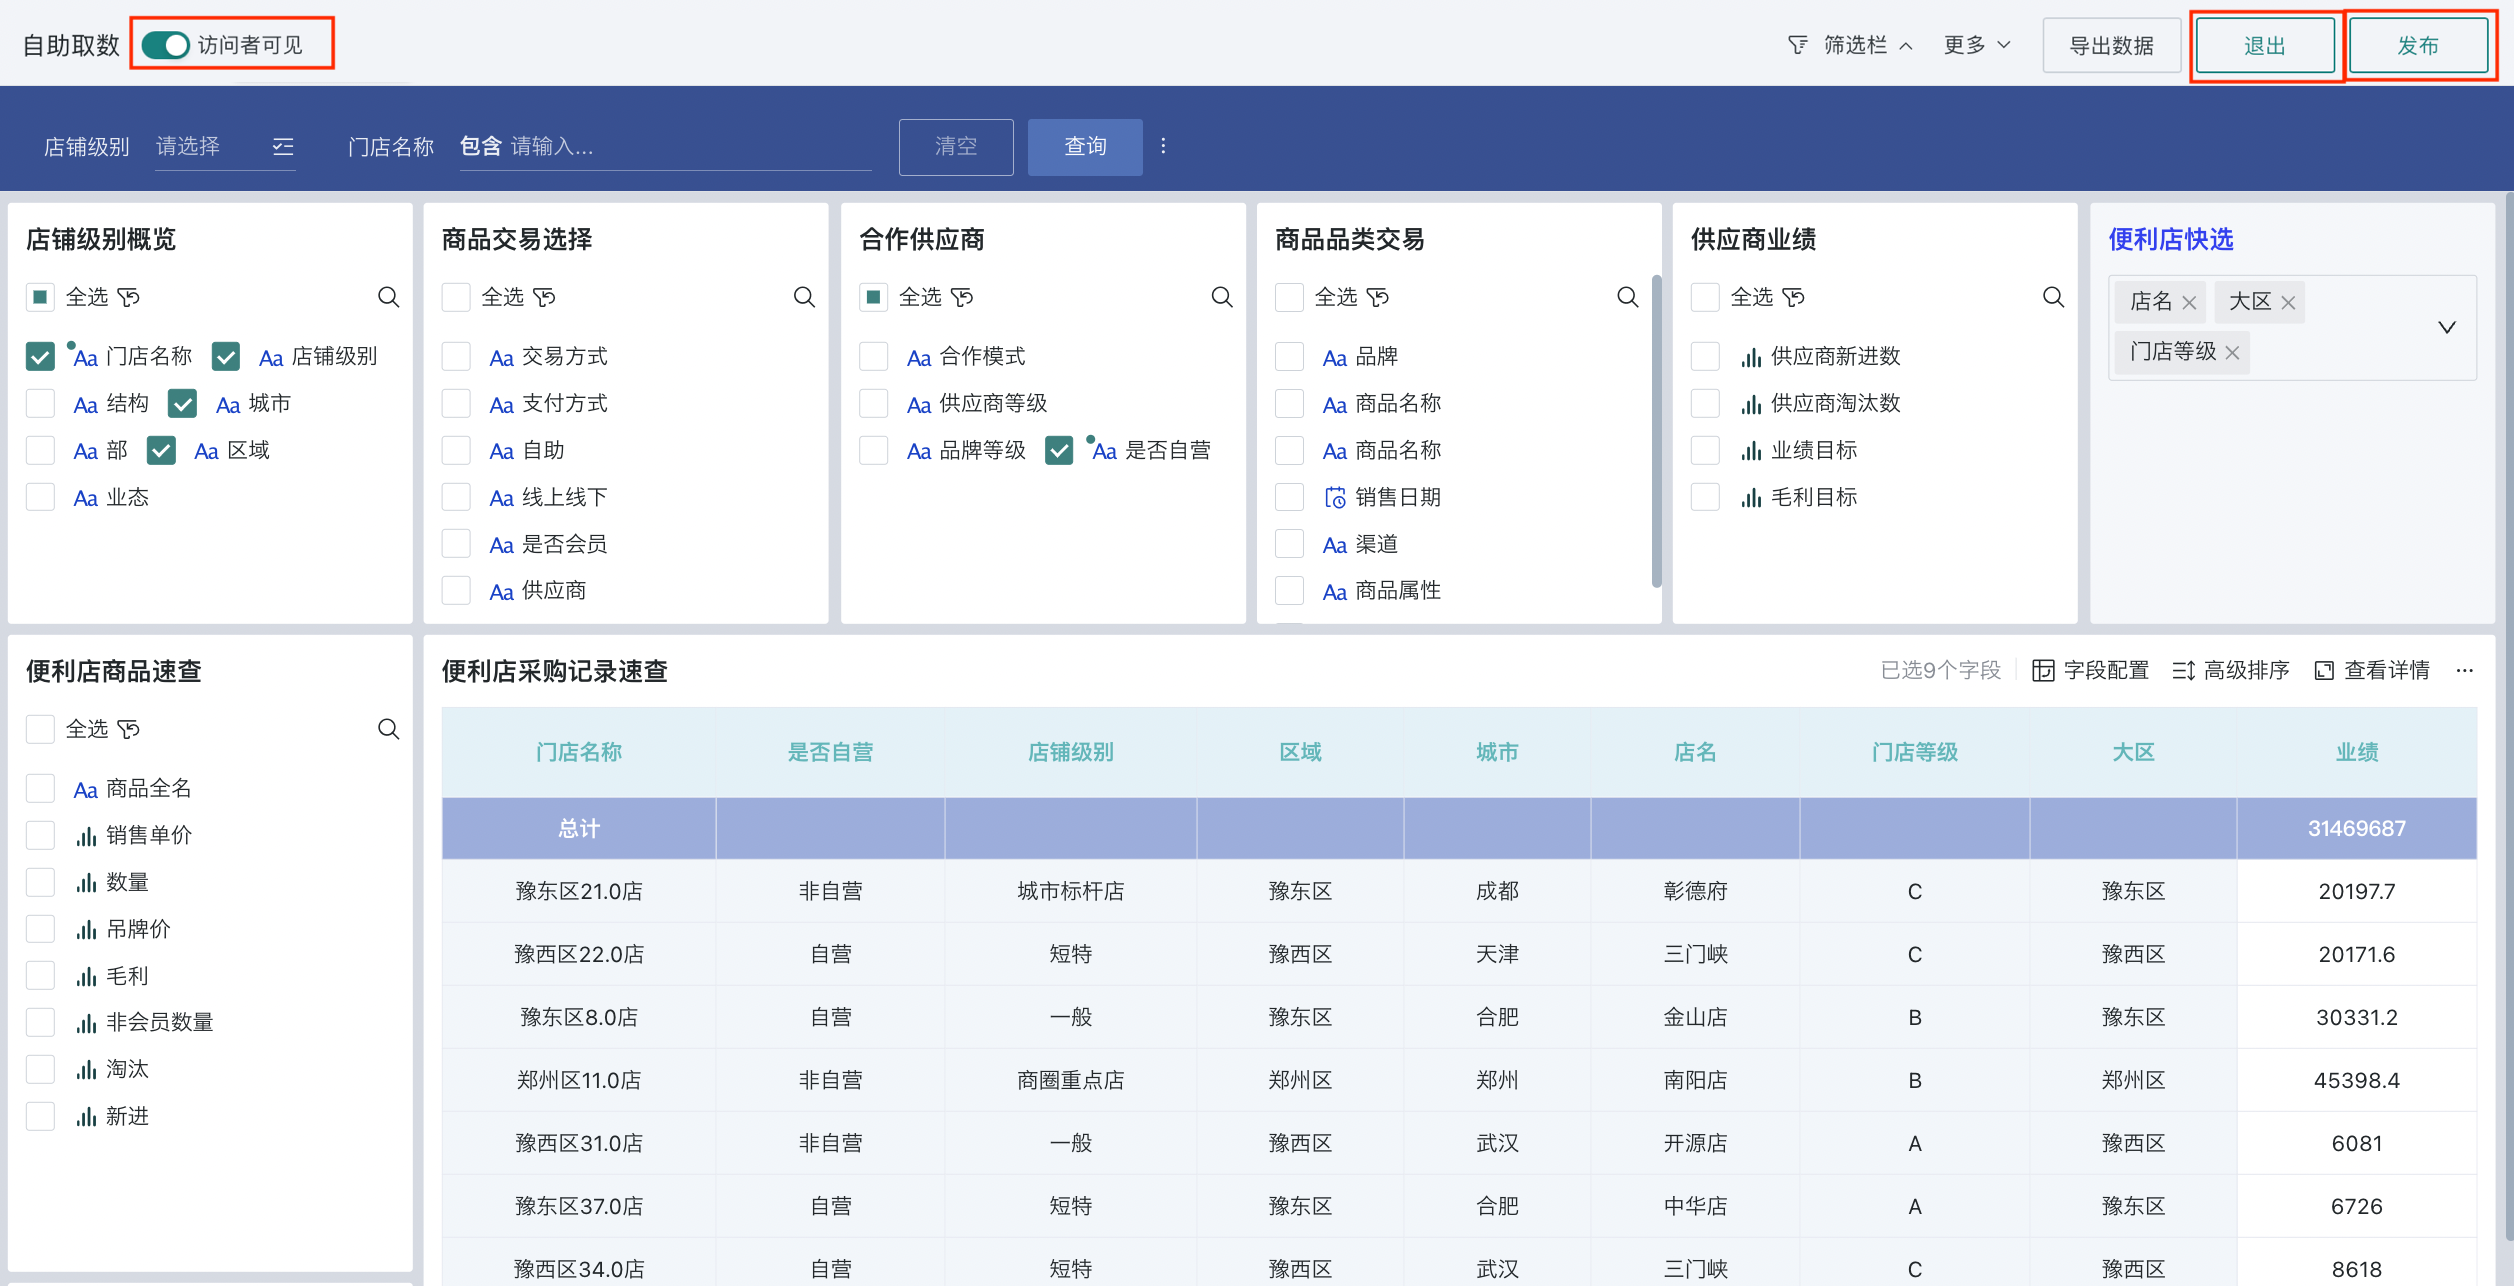Click filter icon beside 全选 in 店铺级别概览
The image size is (2514, 1286).
point(129,297)
